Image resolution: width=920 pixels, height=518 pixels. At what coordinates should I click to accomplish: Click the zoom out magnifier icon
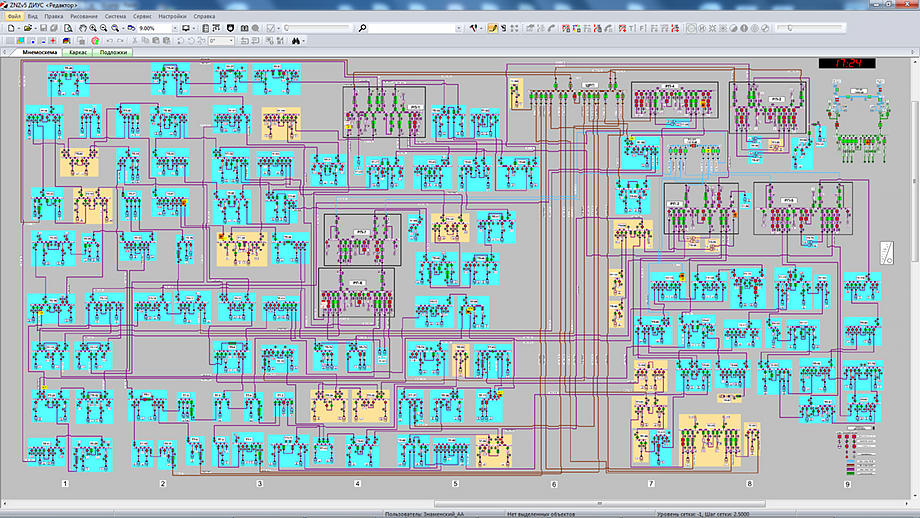tap(105, 29)
